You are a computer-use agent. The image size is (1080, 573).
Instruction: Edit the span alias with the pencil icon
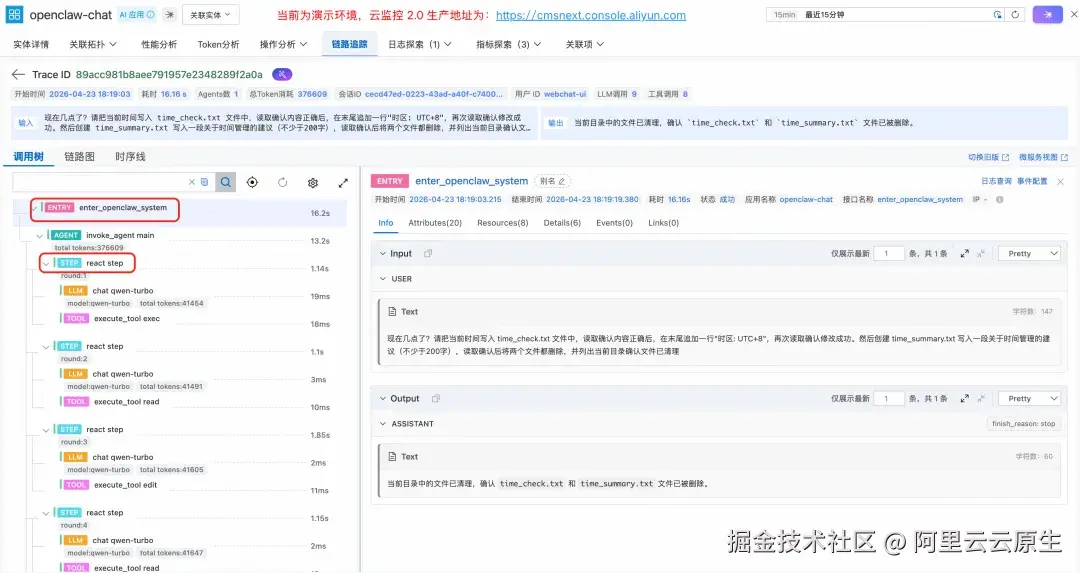[562, 181]
